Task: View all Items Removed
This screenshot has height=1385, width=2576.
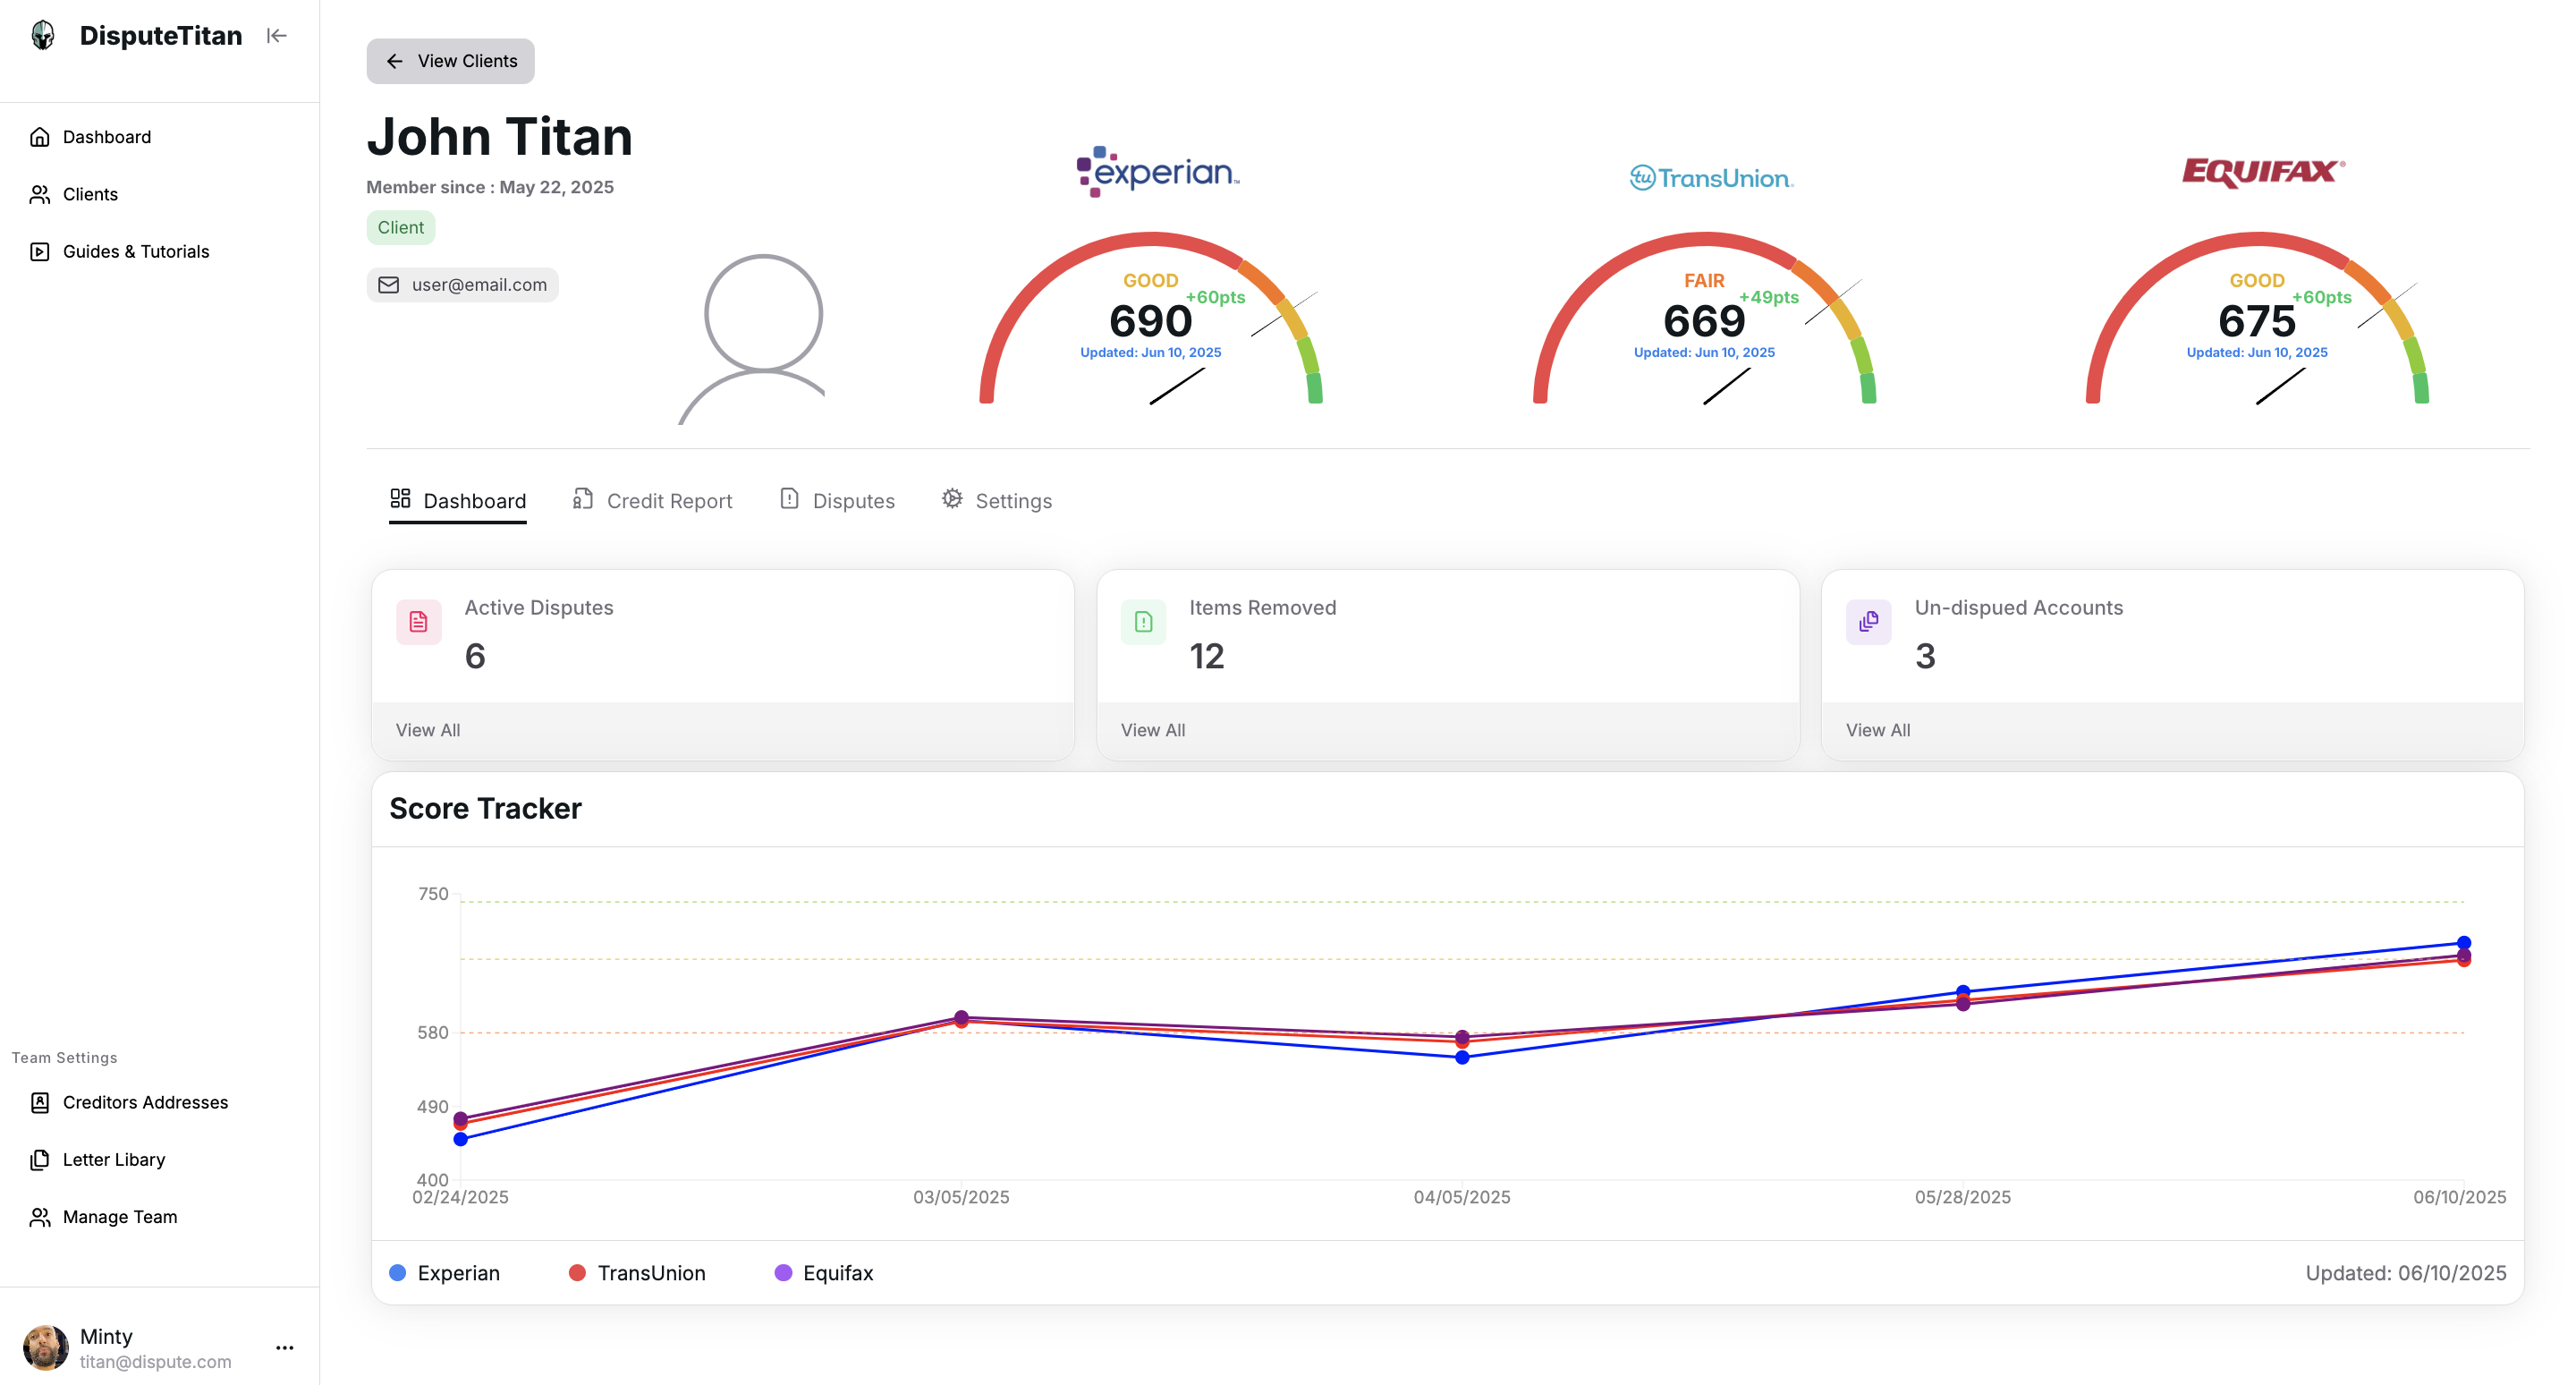Action: 1153,730
